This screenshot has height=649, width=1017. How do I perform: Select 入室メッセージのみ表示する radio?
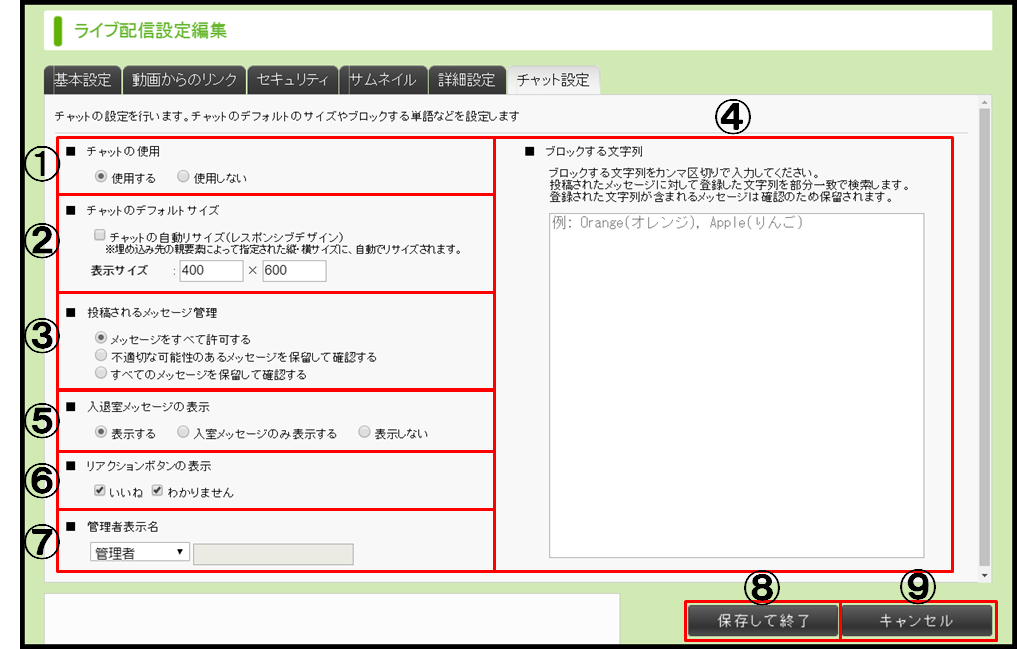[183, 432]
